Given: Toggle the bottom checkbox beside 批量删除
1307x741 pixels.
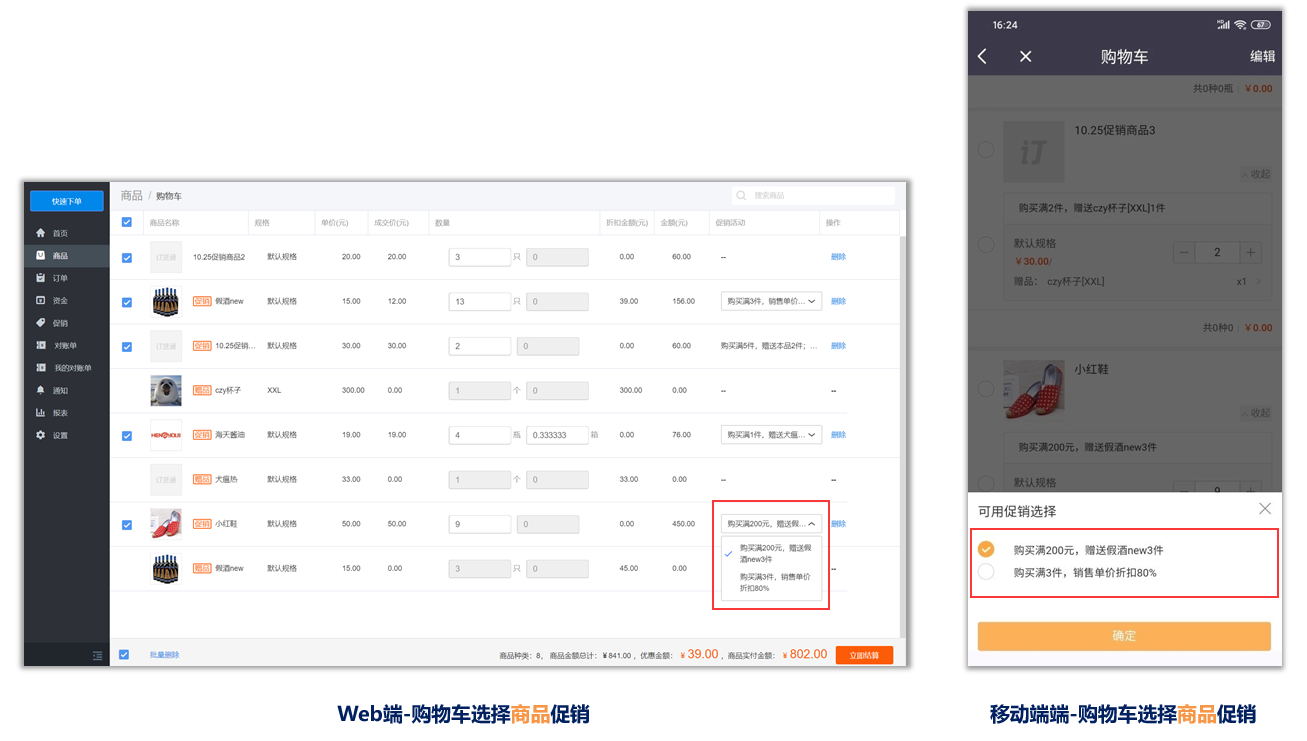Looking at the screenshot, I should [124, 655].
